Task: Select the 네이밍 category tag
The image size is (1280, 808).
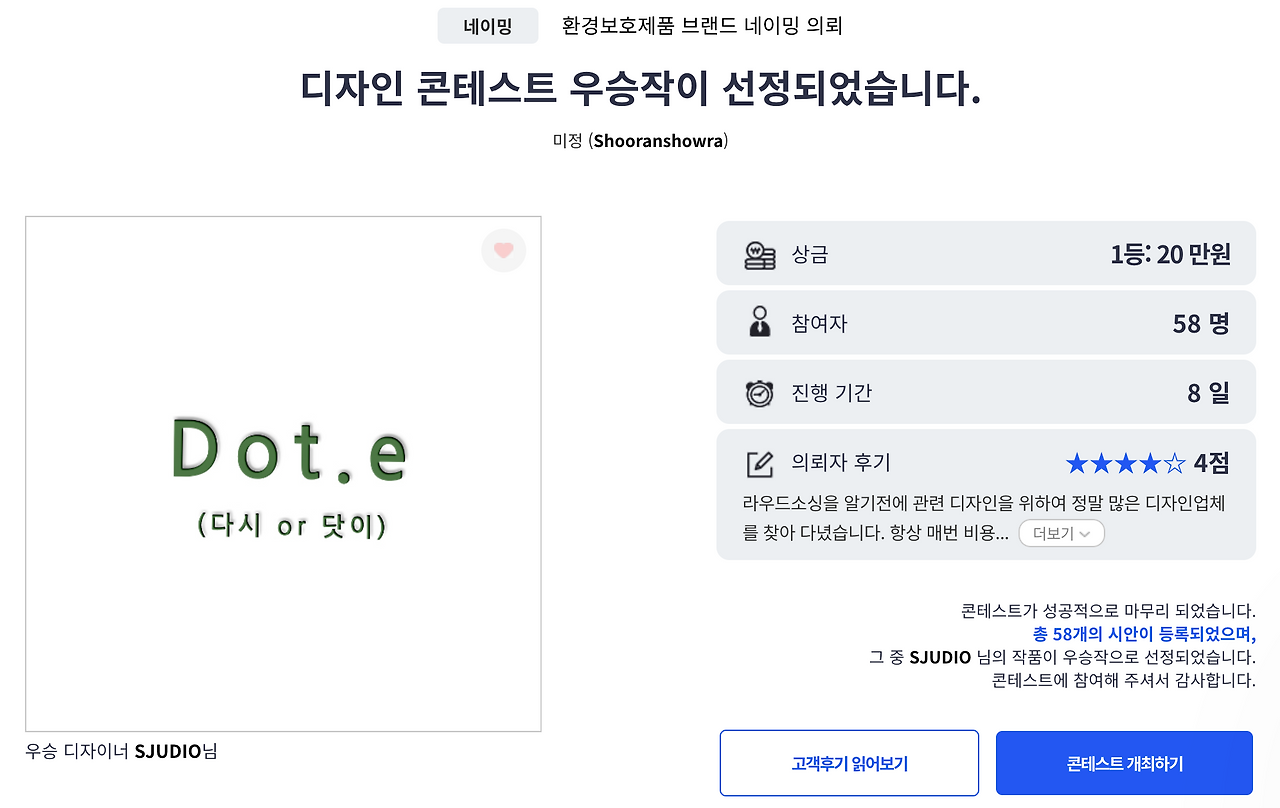Action: tap(488, 25)
